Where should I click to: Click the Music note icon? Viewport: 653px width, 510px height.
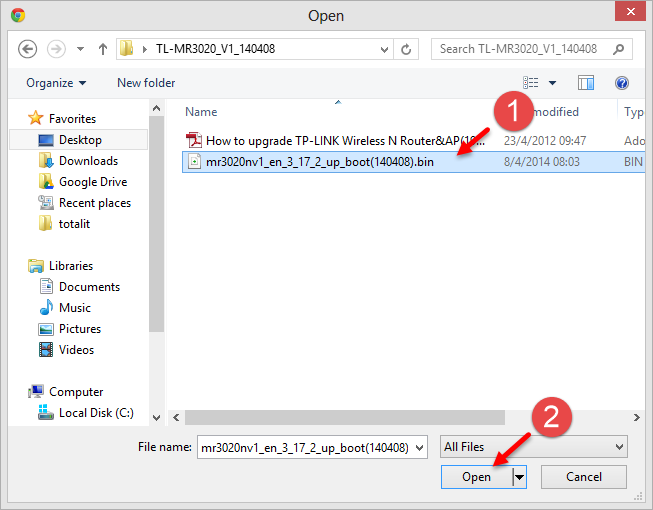tap(46, 308)
